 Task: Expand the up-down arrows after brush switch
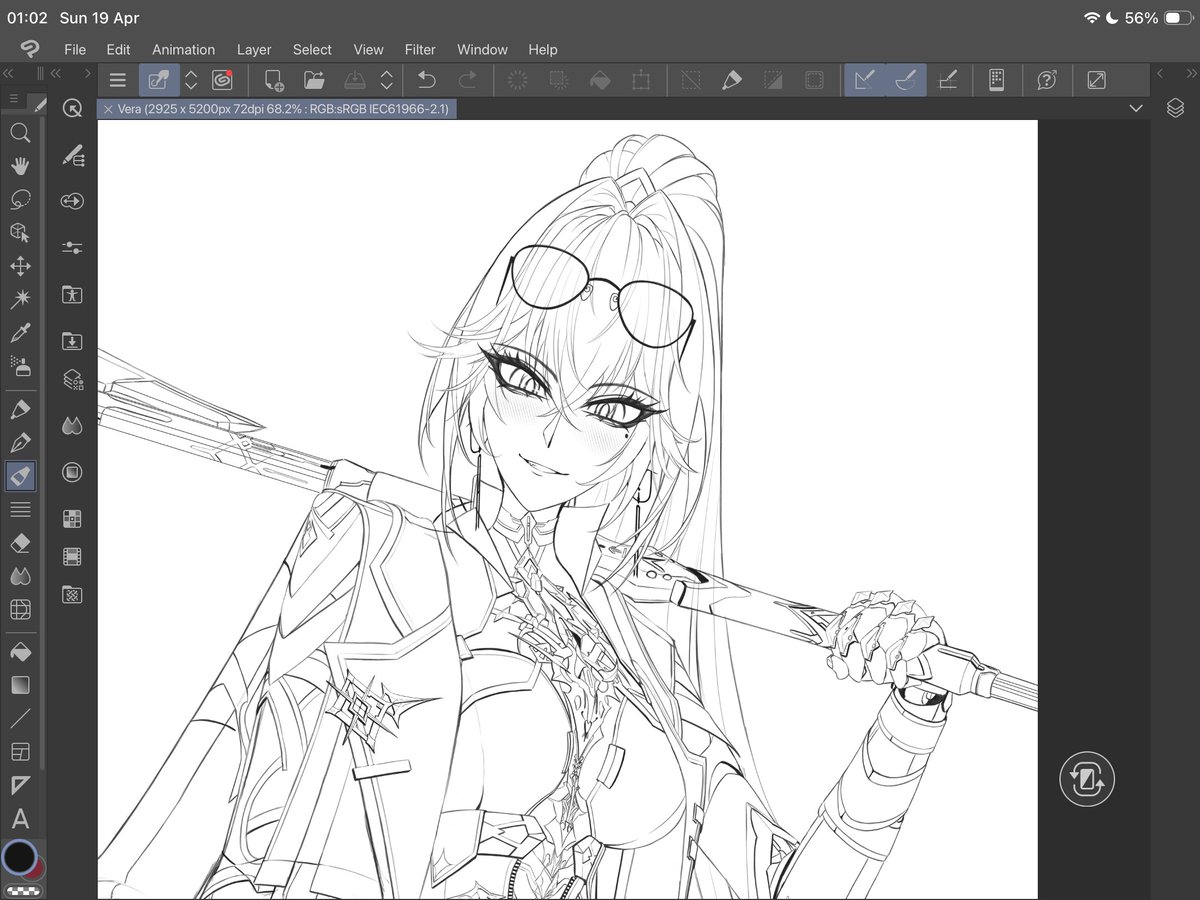(191, 80)
